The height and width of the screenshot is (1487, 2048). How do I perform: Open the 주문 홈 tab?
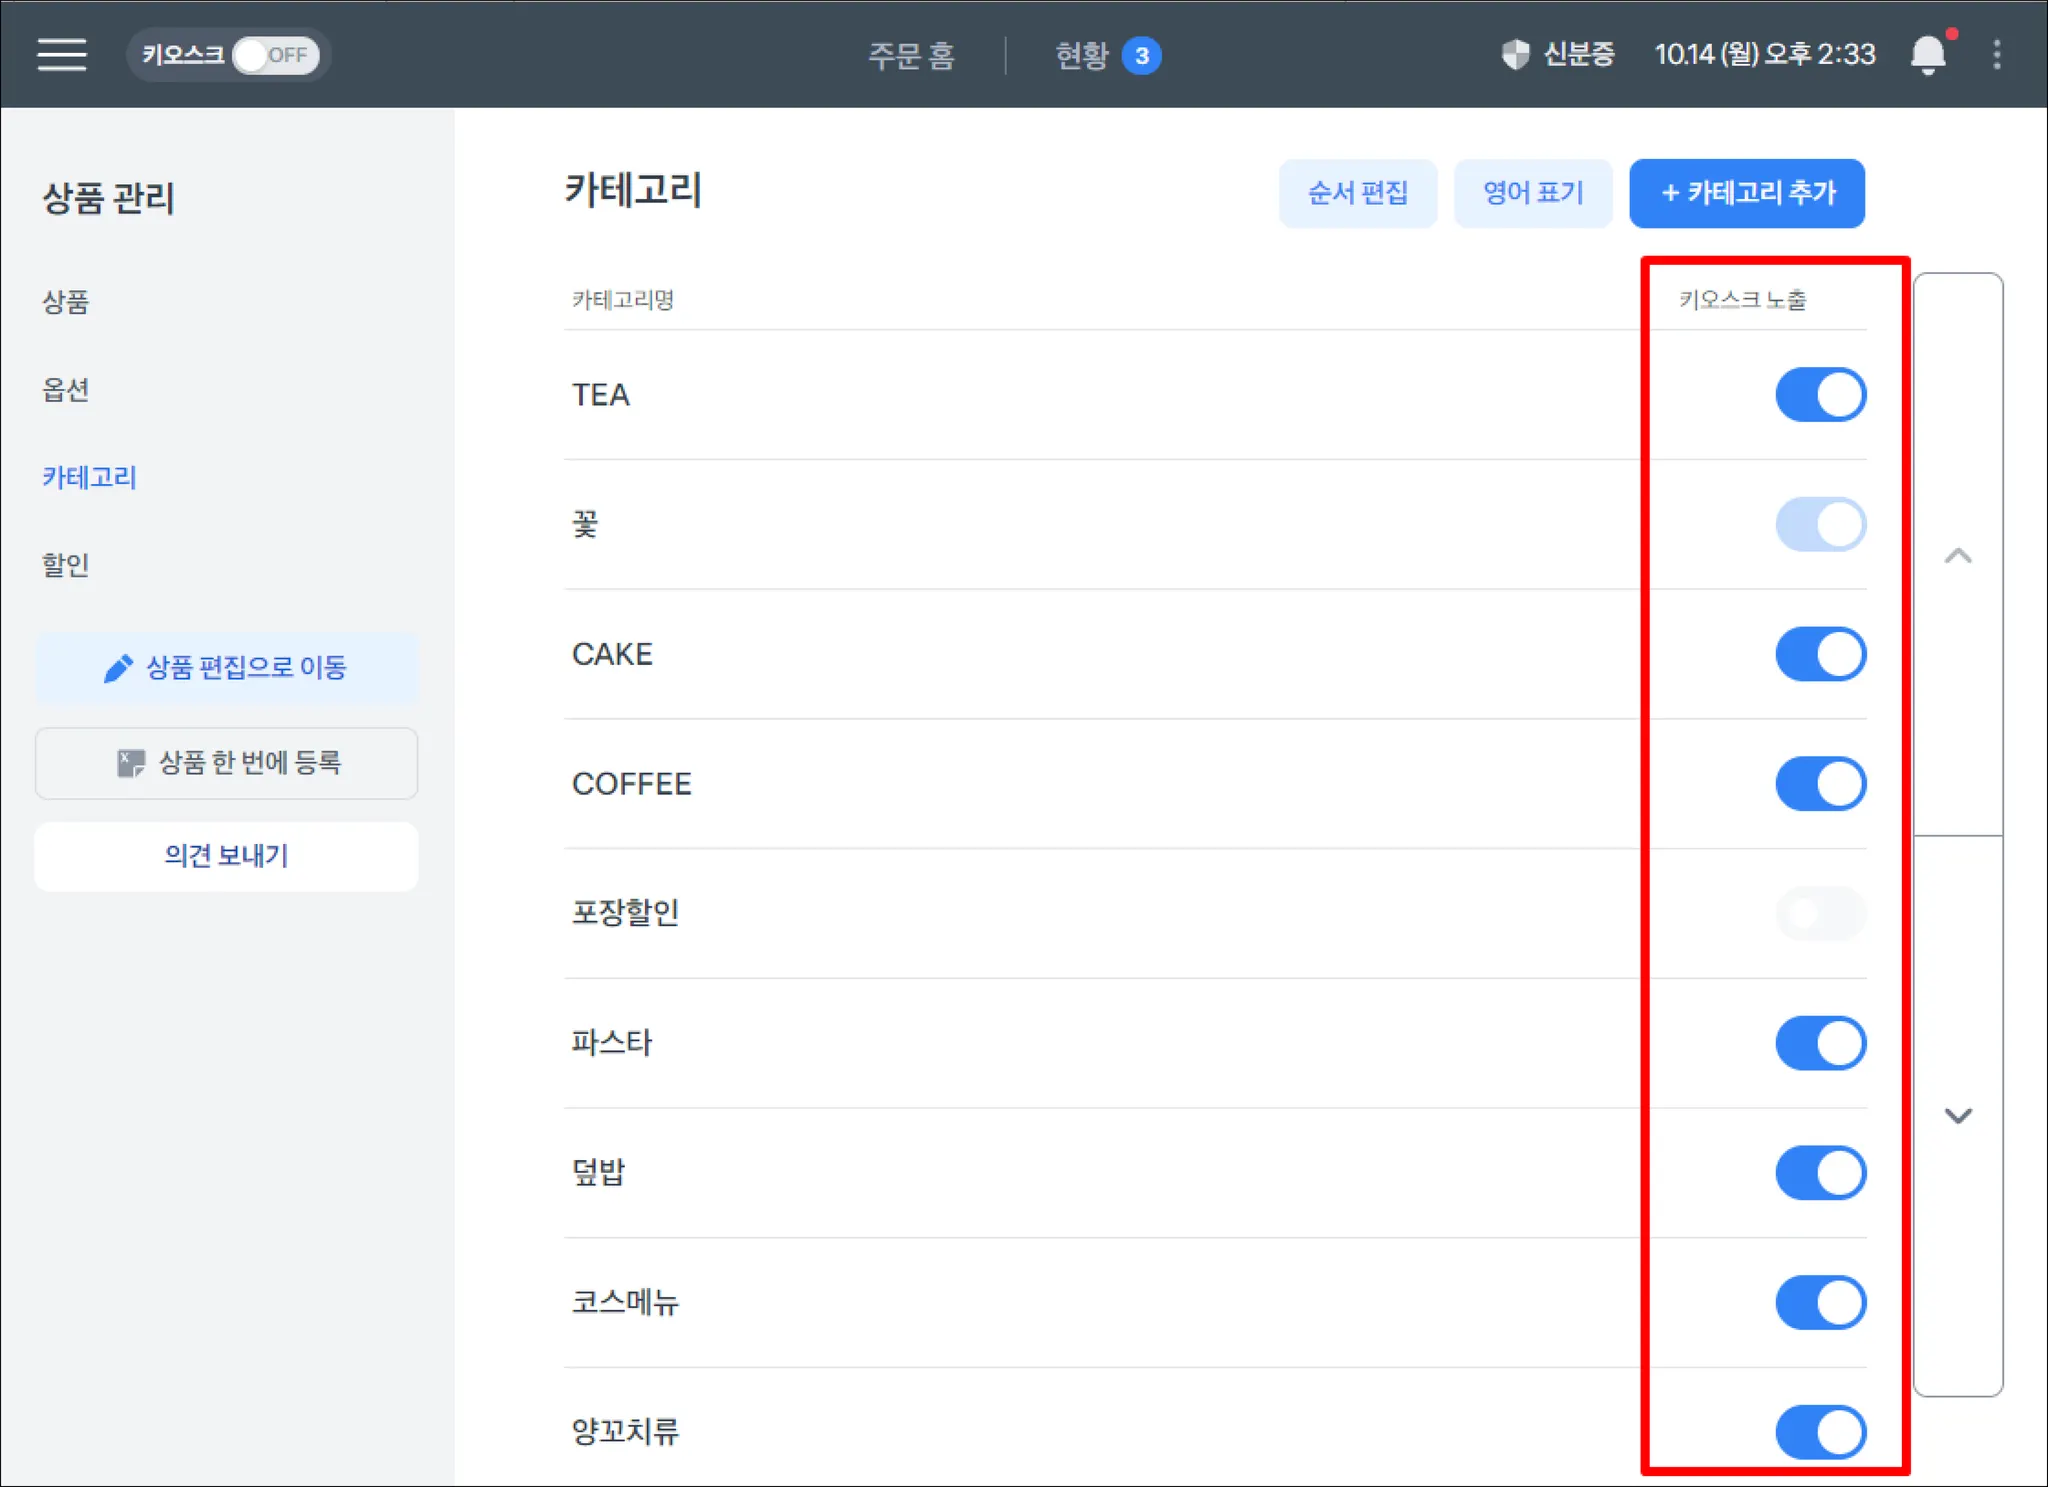tap(911, 55)
